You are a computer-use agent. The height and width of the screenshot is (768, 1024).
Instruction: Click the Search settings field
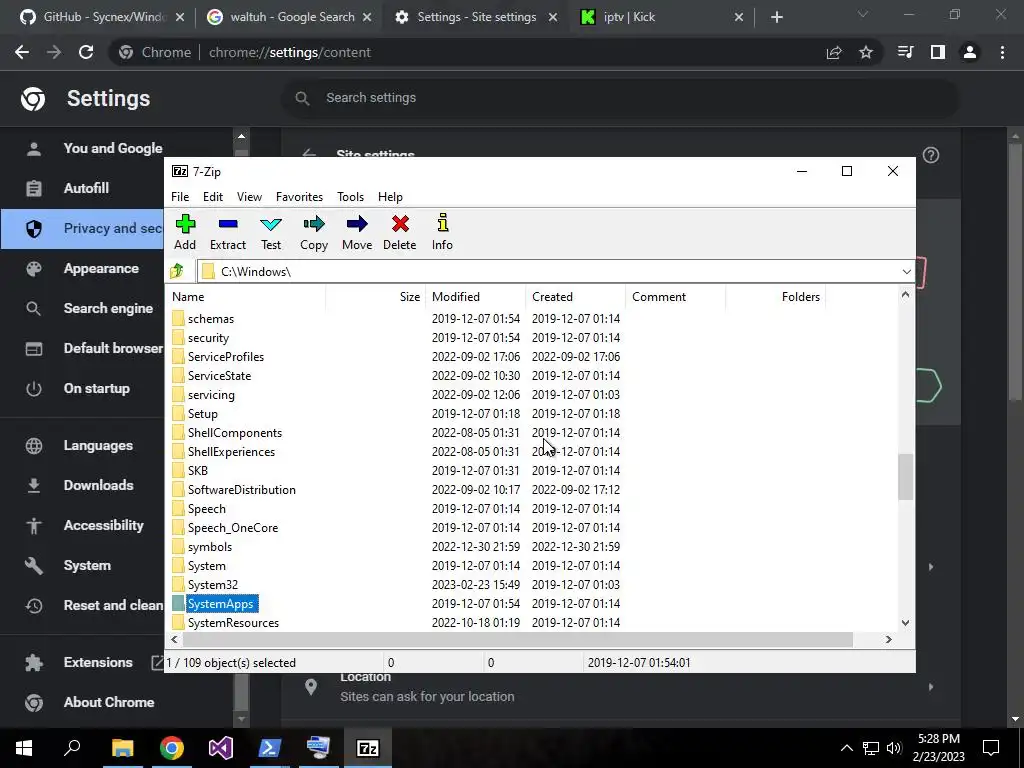(620, 98)
